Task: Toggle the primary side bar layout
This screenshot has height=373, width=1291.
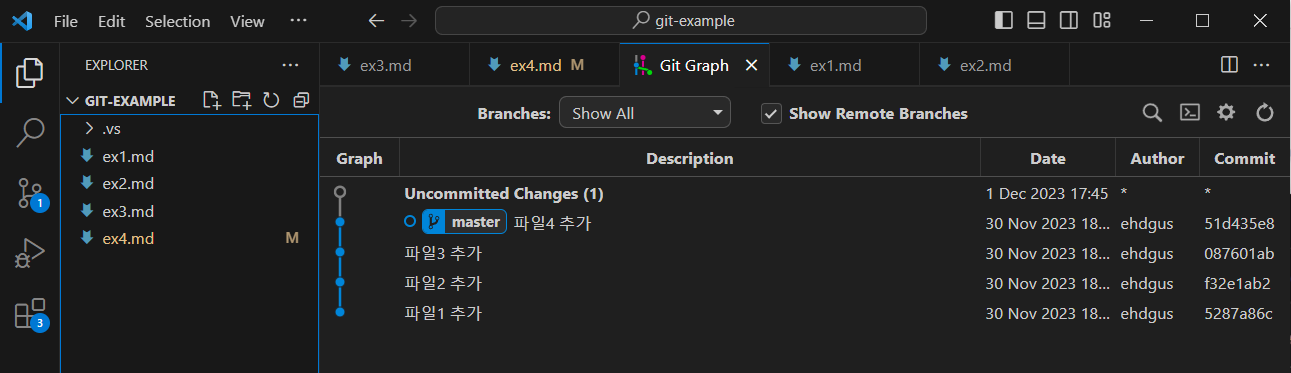Action: pos(1004,20)
